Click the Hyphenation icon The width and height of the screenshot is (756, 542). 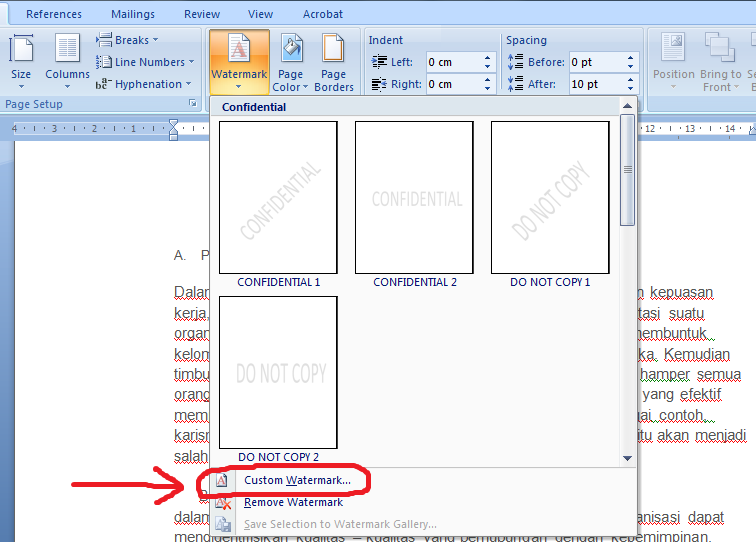pos(104,84)
